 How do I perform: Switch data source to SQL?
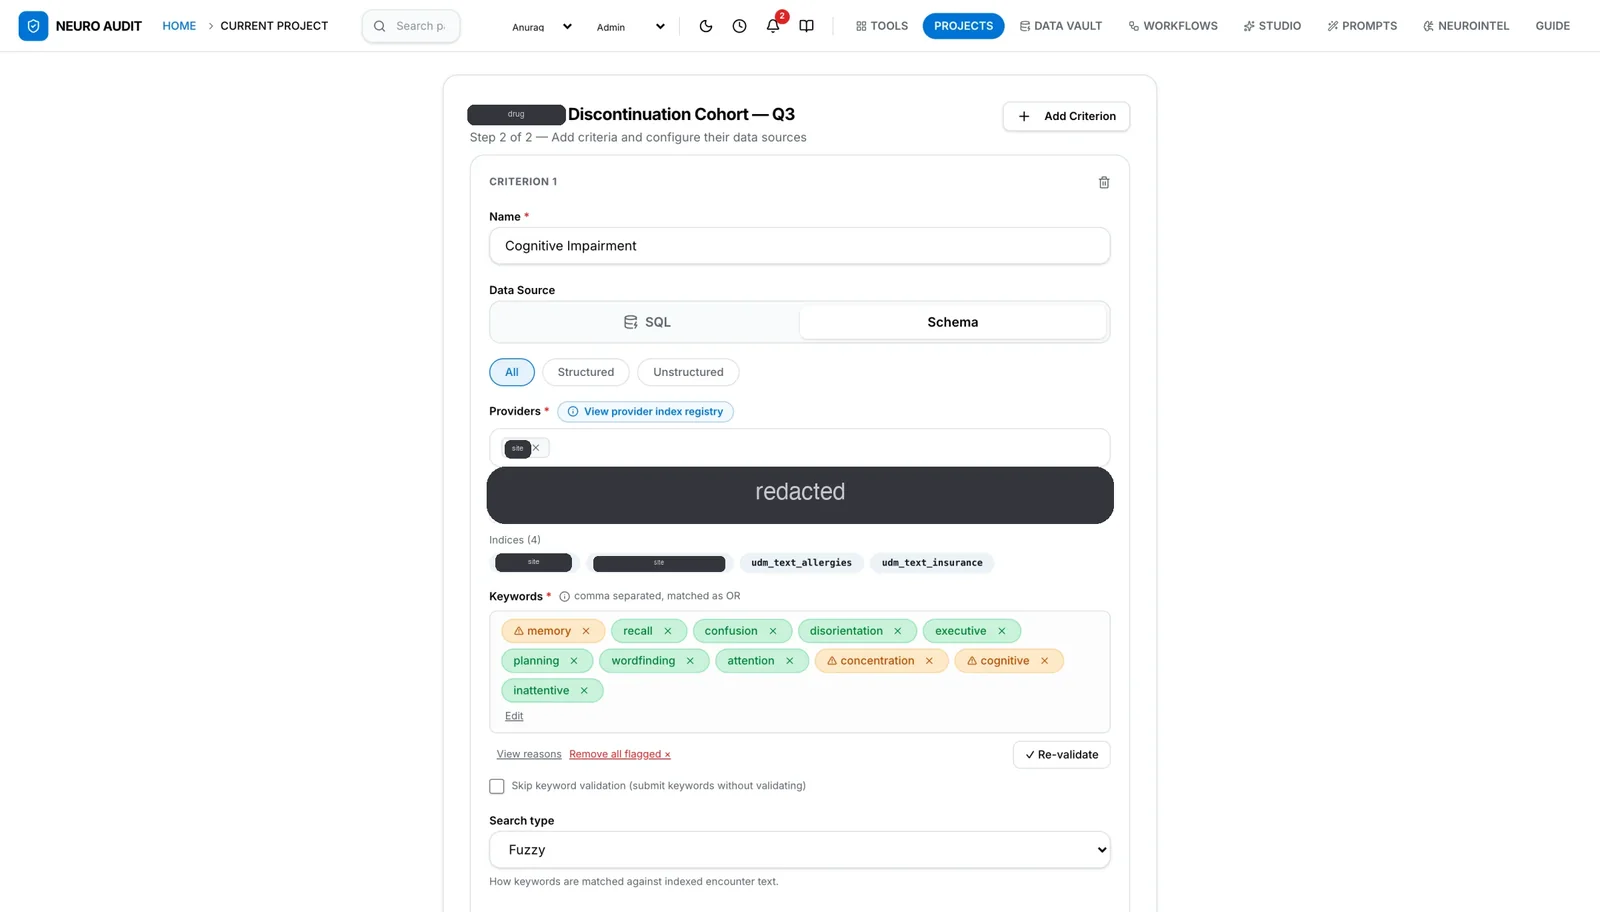647,322
